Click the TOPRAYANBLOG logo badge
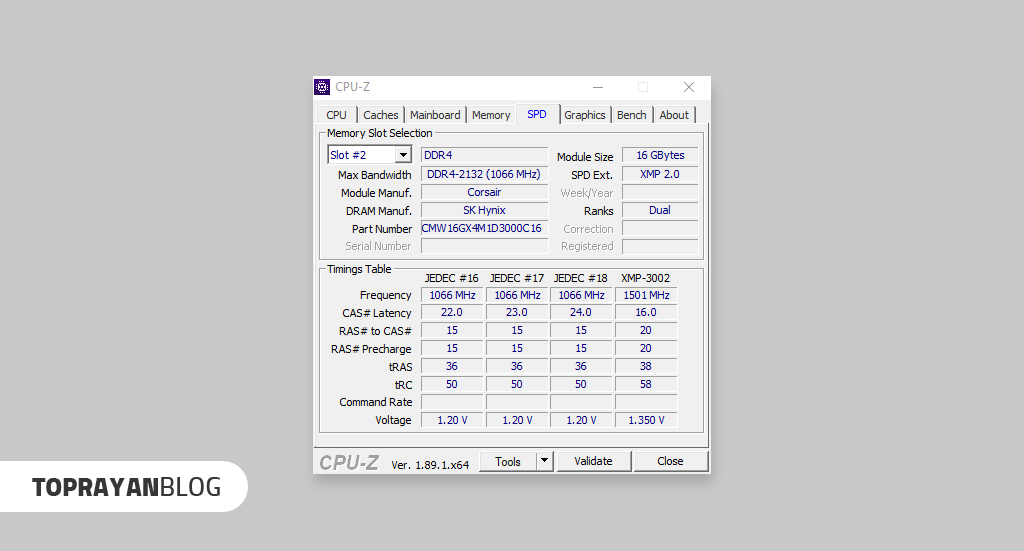The width and height of the screenshot is (1024, 551). pyautogui.click(x=126, y=487)
